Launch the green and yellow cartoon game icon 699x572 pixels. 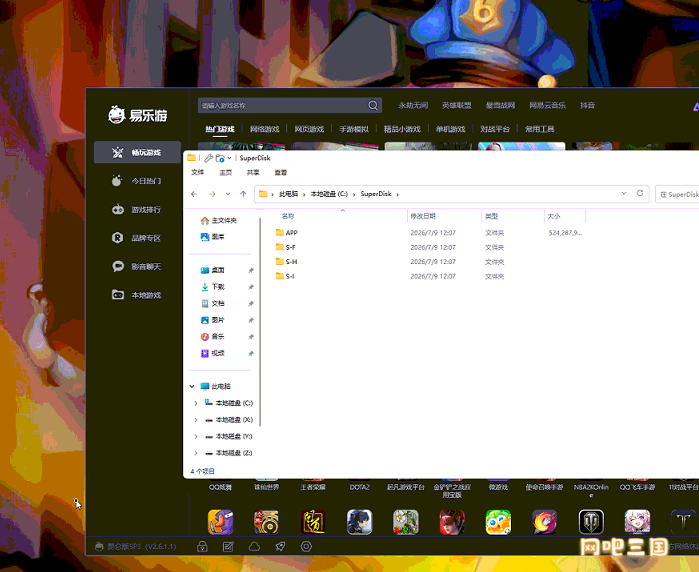click(x=498, y=522)
